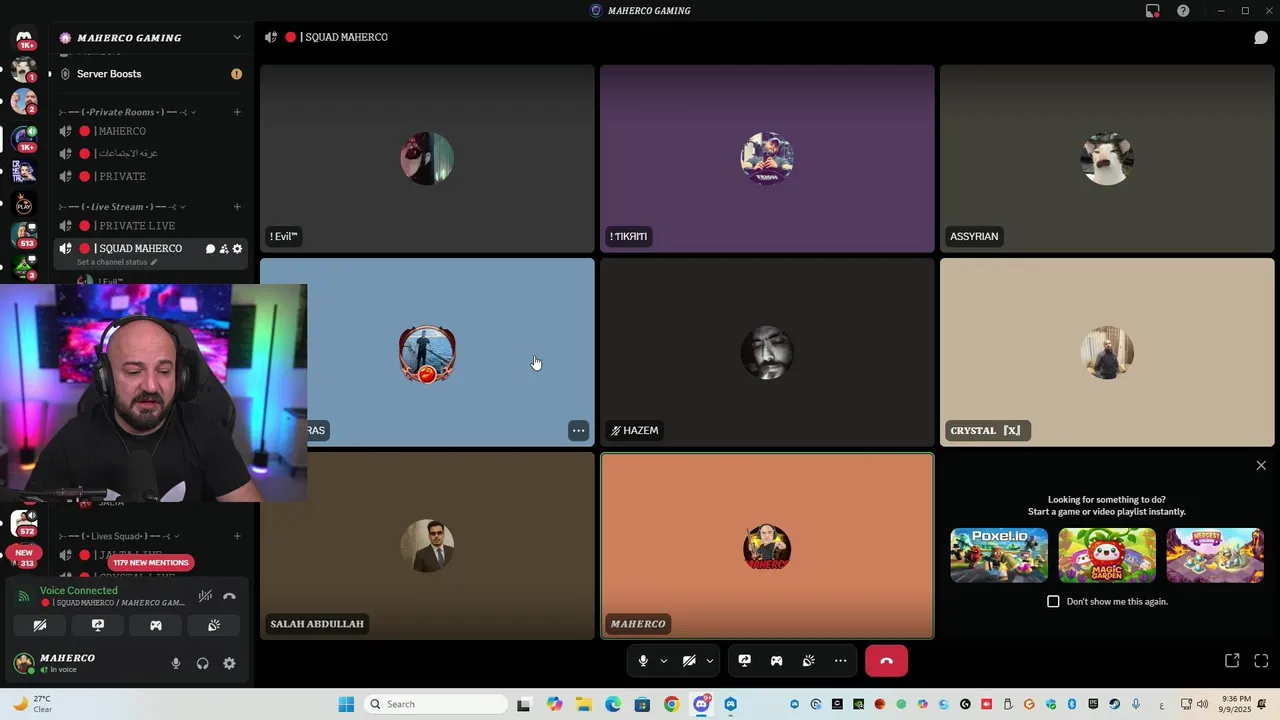Viewport: 1280px width, 720px height.
Task: Pop out the call window
Action: (1232, 661)
